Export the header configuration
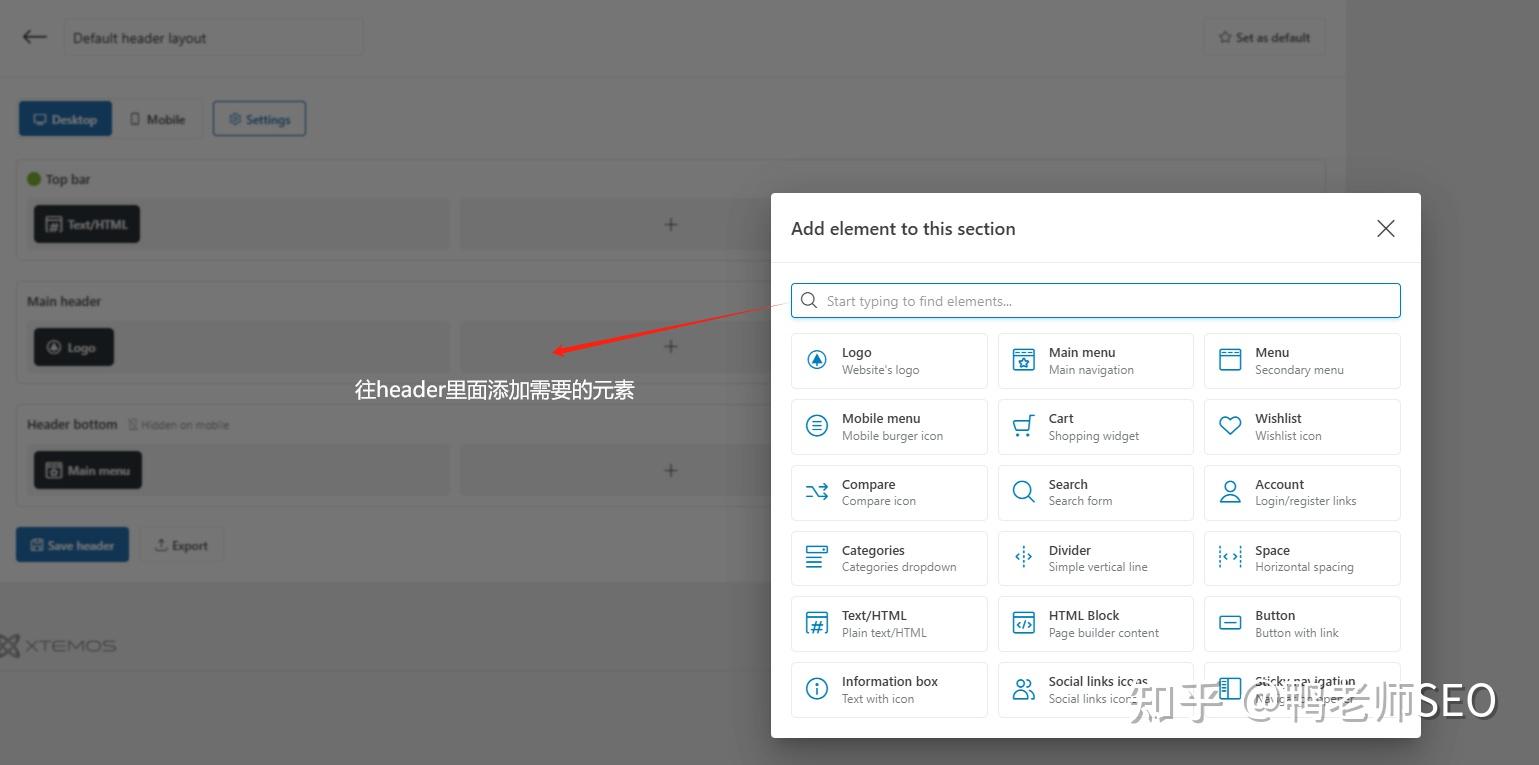Image resolution: width=1539 pixels, height=765 pixels. (182, 544)
